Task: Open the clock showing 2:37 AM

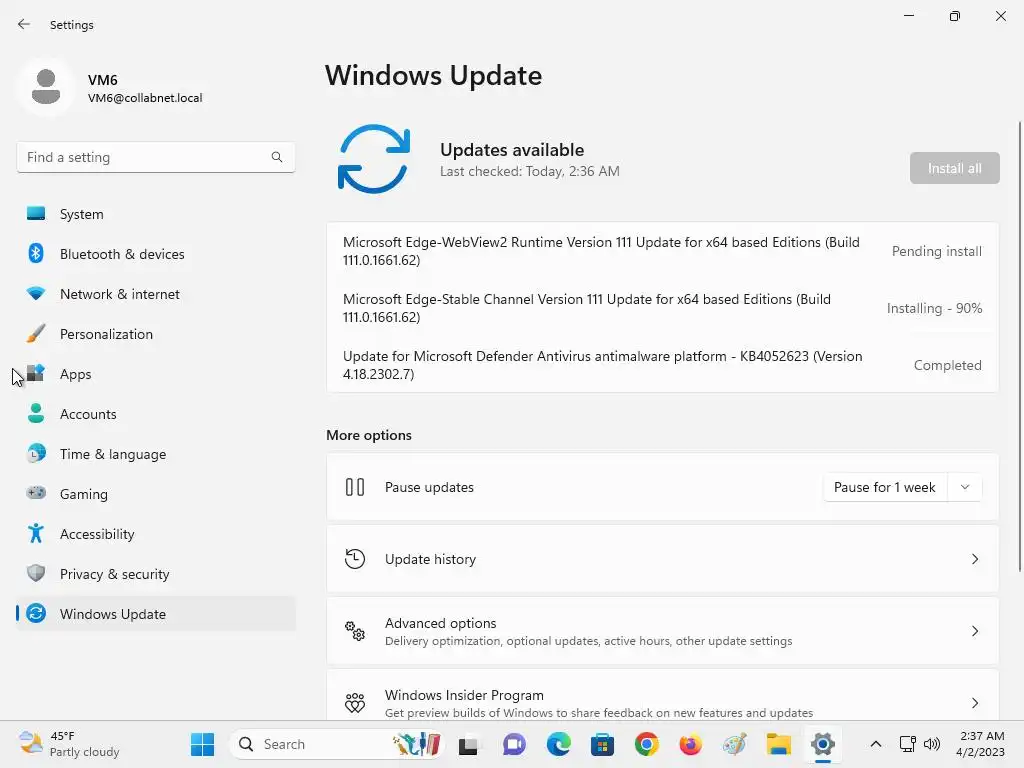Action: [980, 744]
